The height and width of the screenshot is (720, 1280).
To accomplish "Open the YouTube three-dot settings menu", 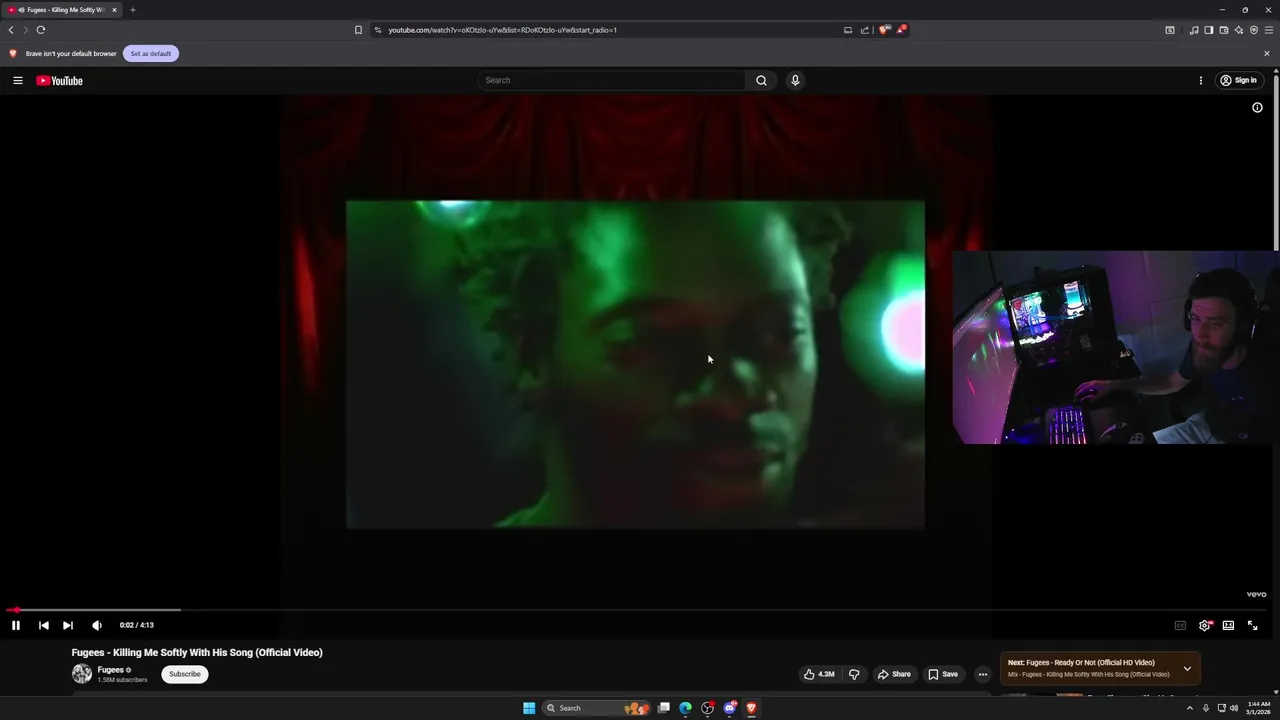I will coord(1201,80).
